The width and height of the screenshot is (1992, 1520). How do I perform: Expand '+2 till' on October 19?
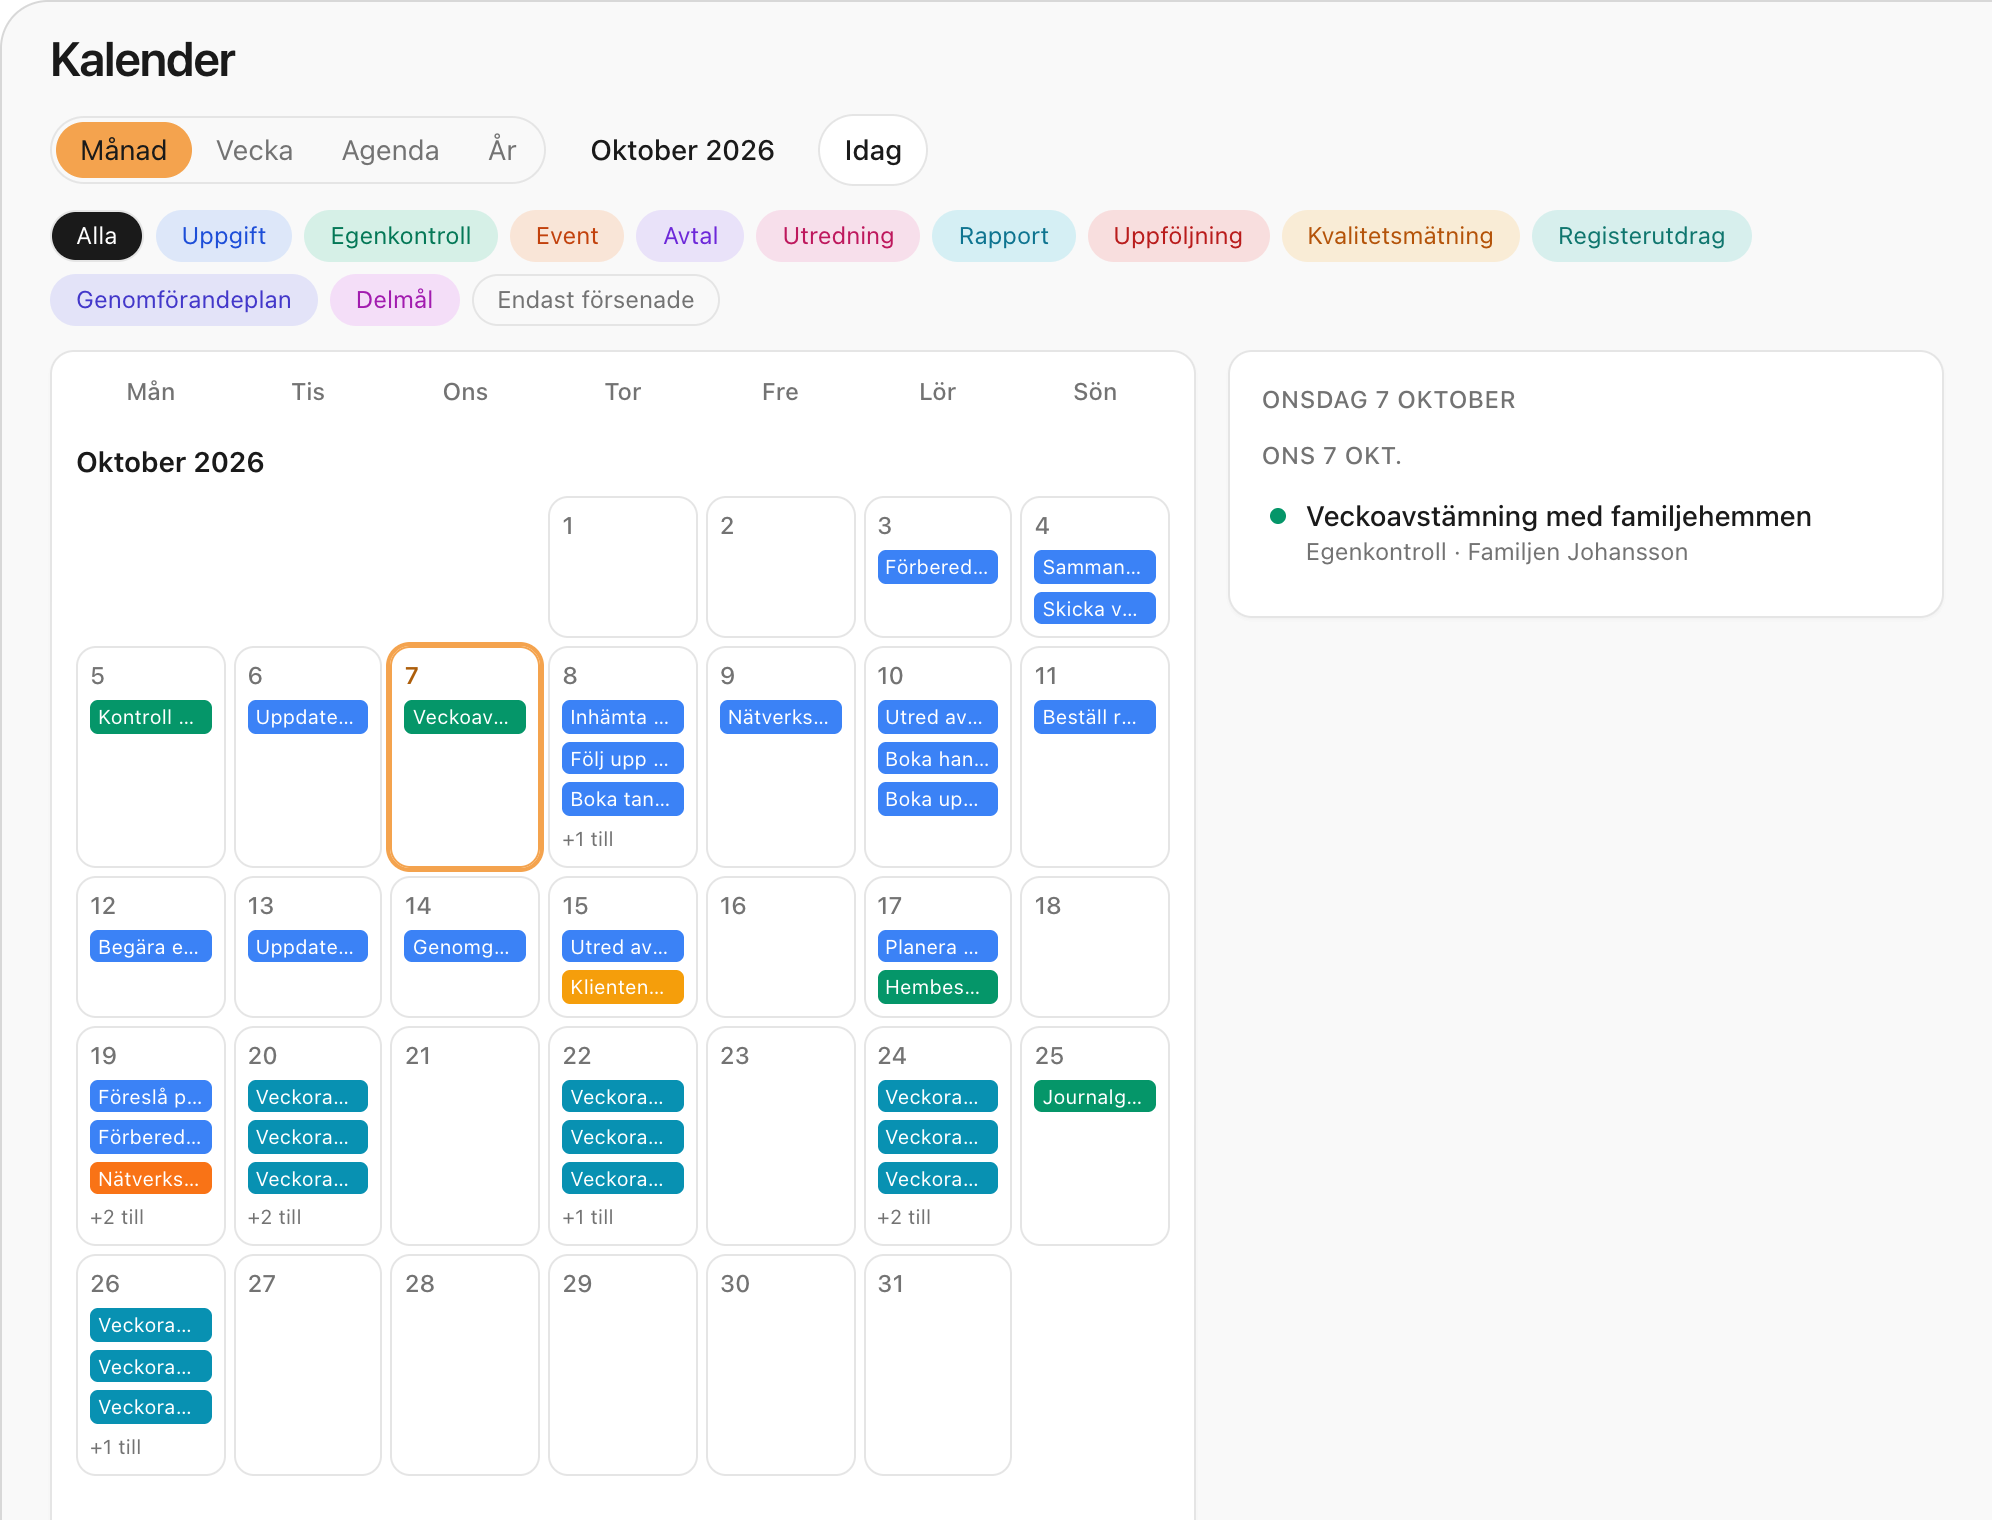[117, 1217]
